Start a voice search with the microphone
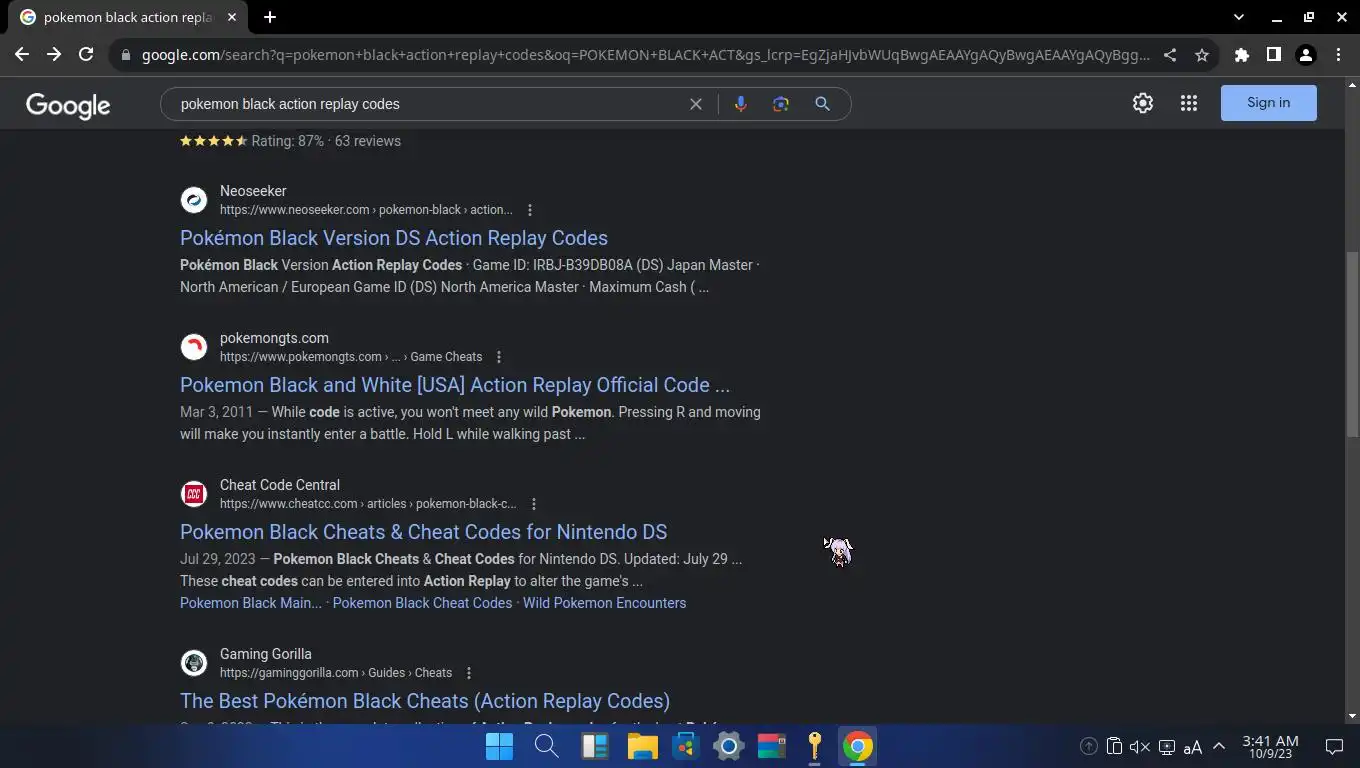Image resolution: width=1360 pixels, height=768 pixels. [740, 104]
